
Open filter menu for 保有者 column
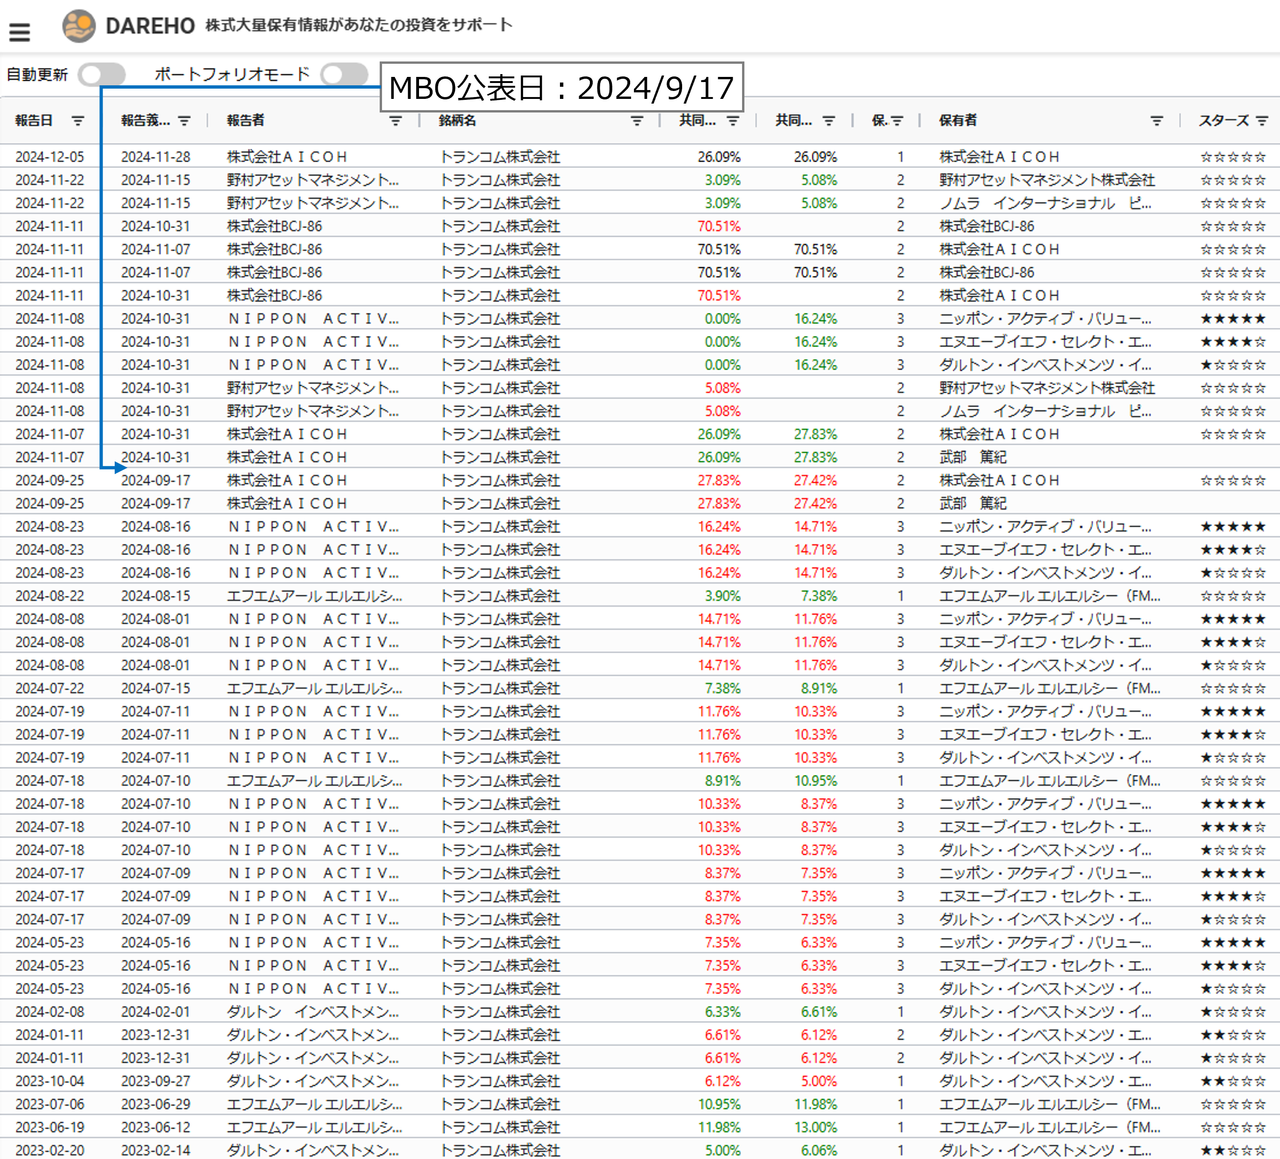pos(1156,121)
